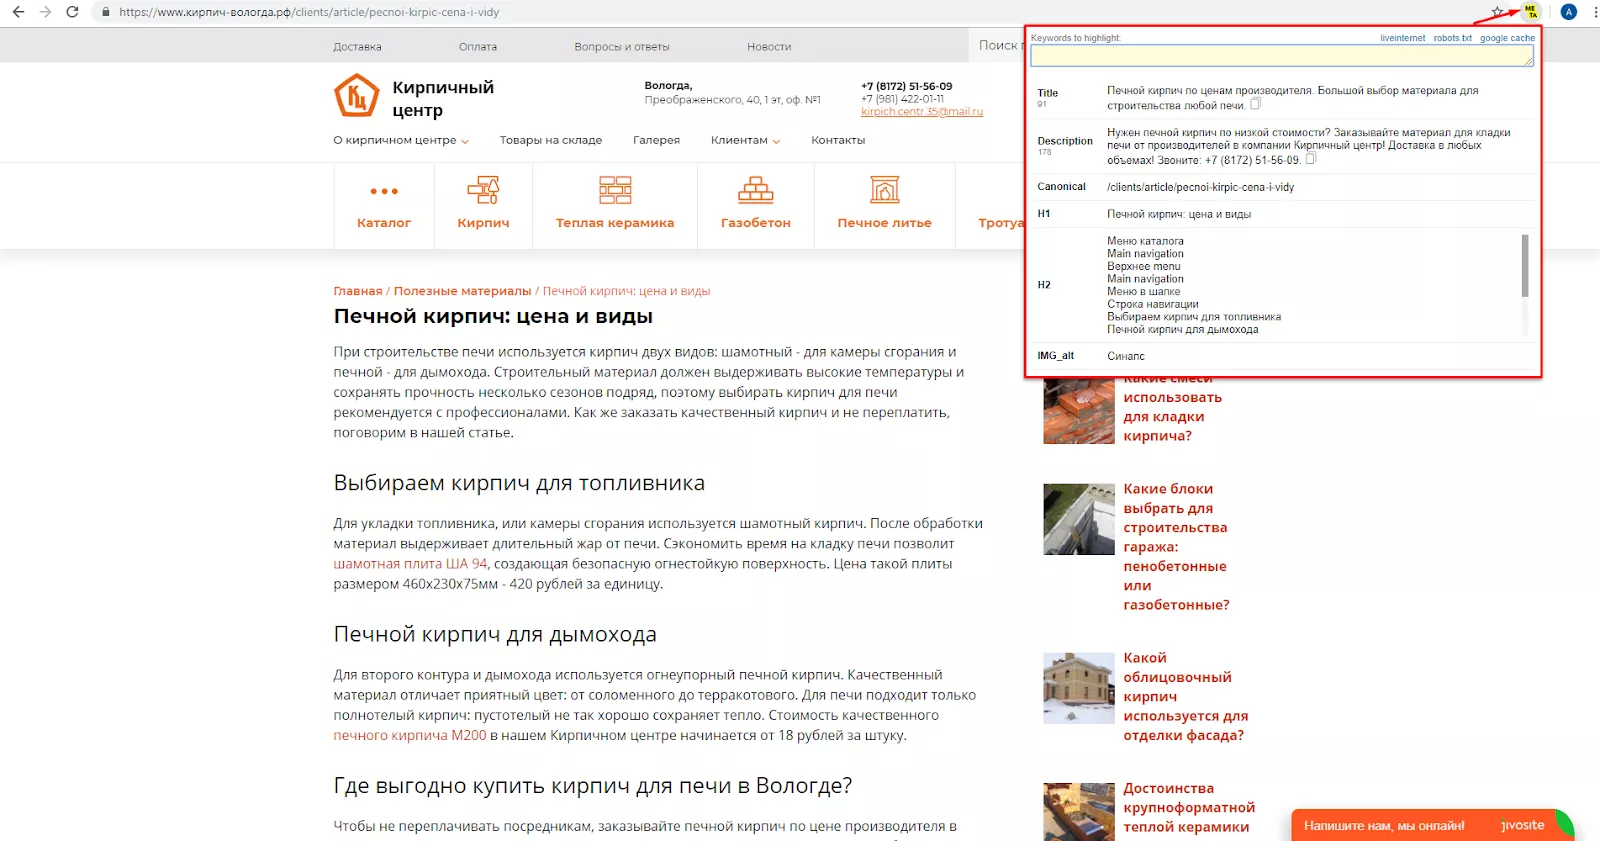Screen dimensions: 1600x841
Task: Open the Новости top menu item
Action: tap(769, 47)
